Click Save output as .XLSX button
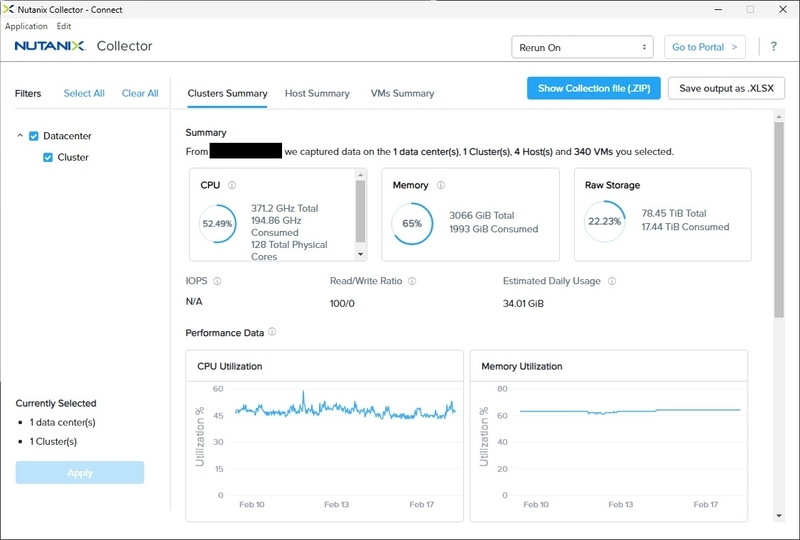This screenshot has width=800, height=540. [x=726, y=88]
